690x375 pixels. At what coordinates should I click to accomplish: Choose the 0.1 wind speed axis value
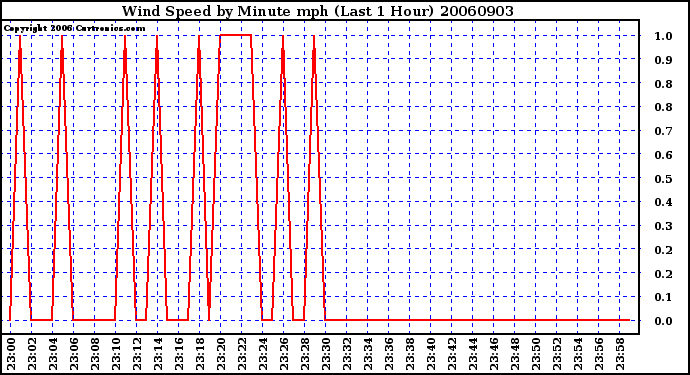663,298
